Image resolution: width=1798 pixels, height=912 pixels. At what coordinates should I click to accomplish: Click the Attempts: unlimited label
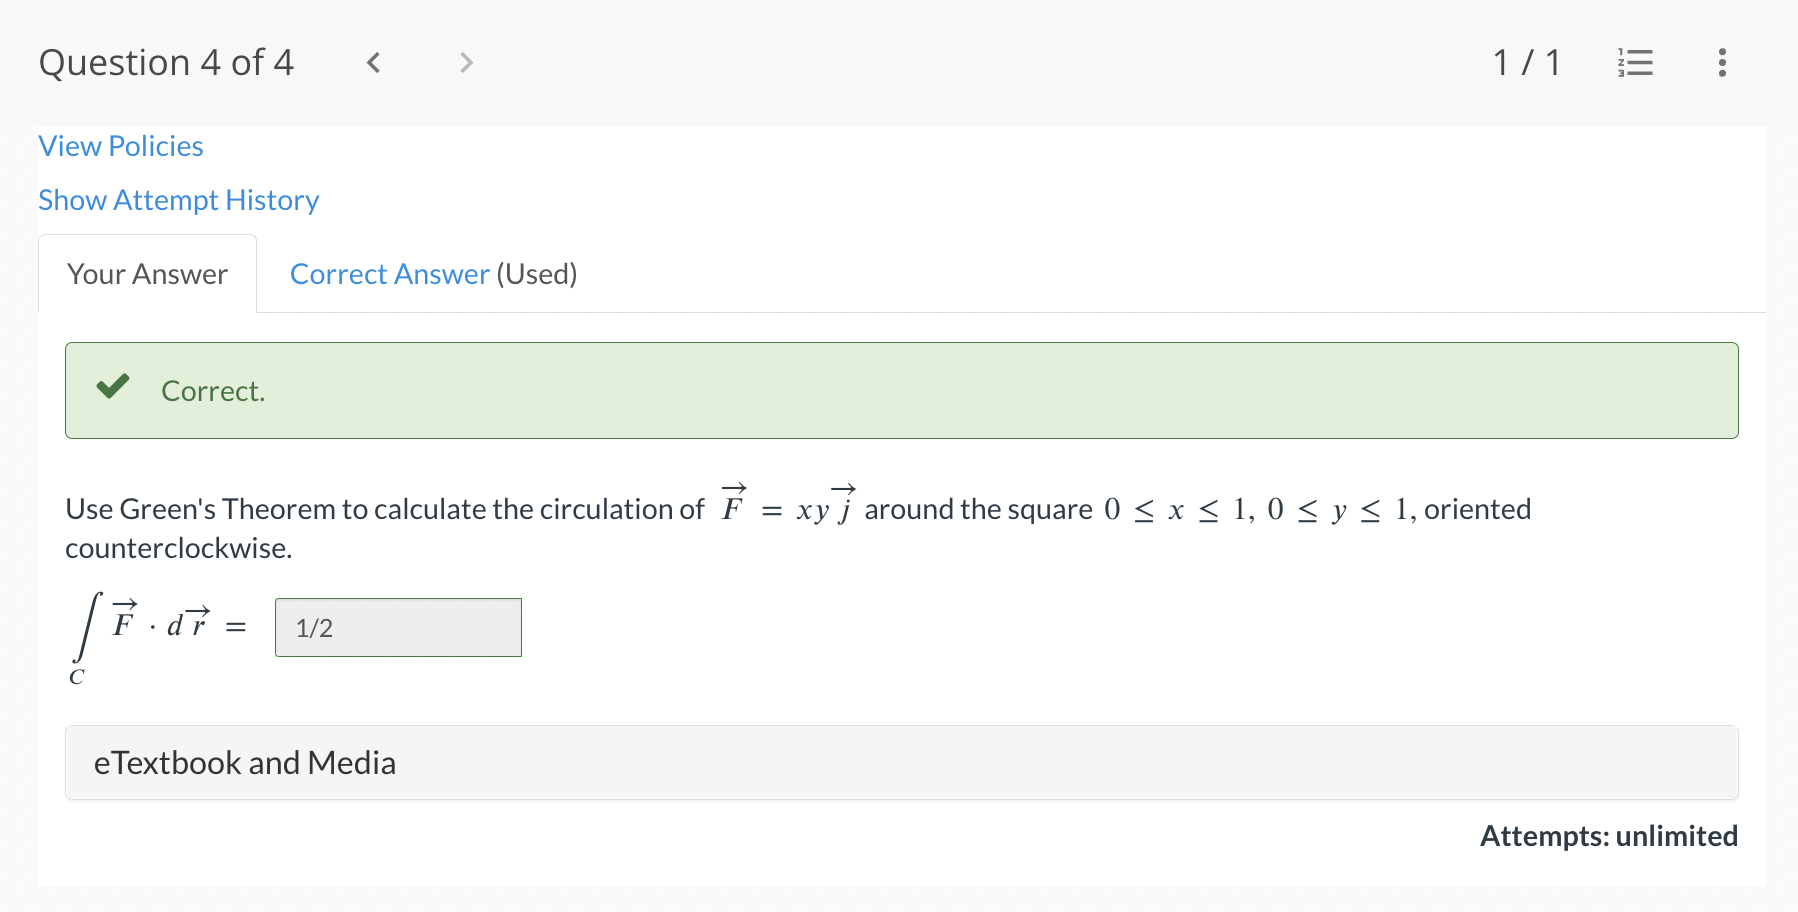point(1608,836)
